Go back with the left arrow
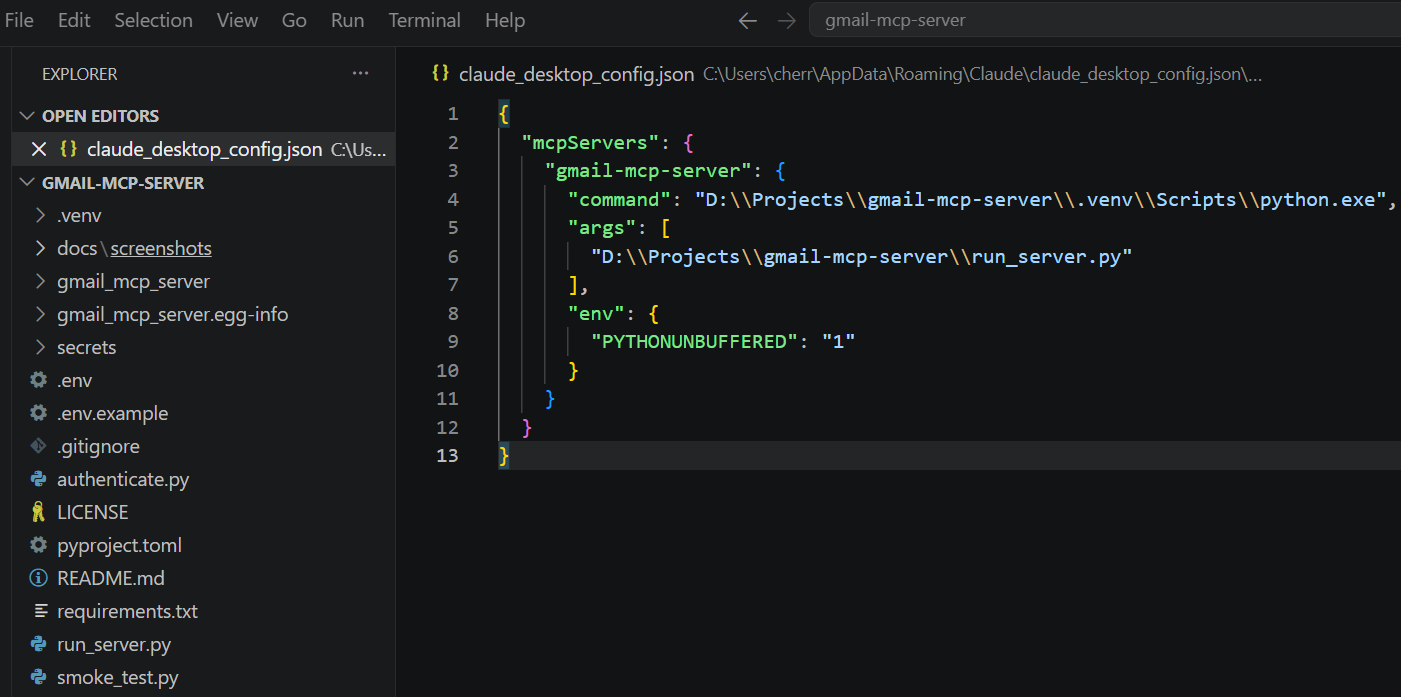The width and height of the screenshot is (1401, 697). coord(747,21)
